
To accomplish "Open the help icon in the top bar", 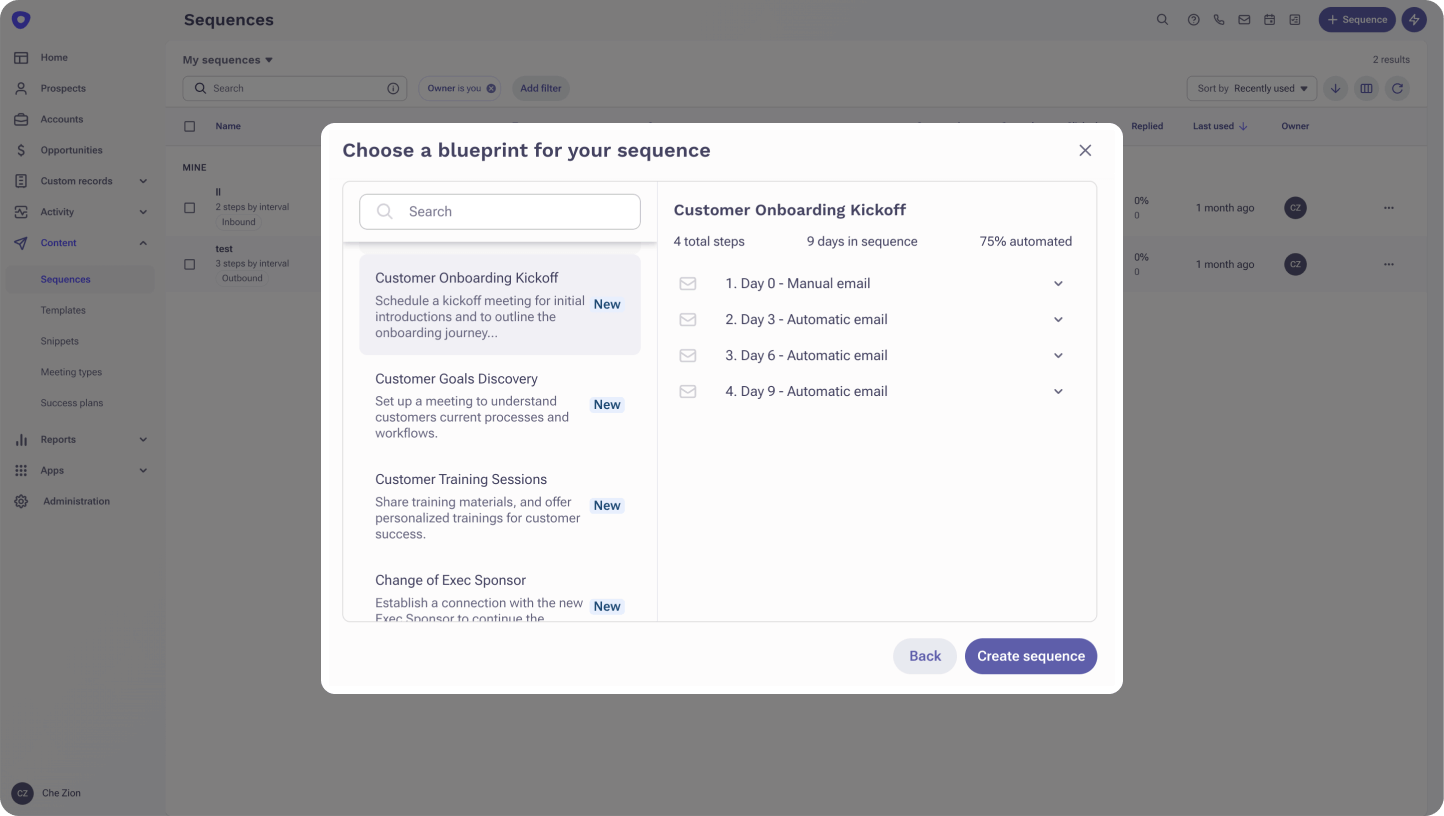I will (1193, 19).
